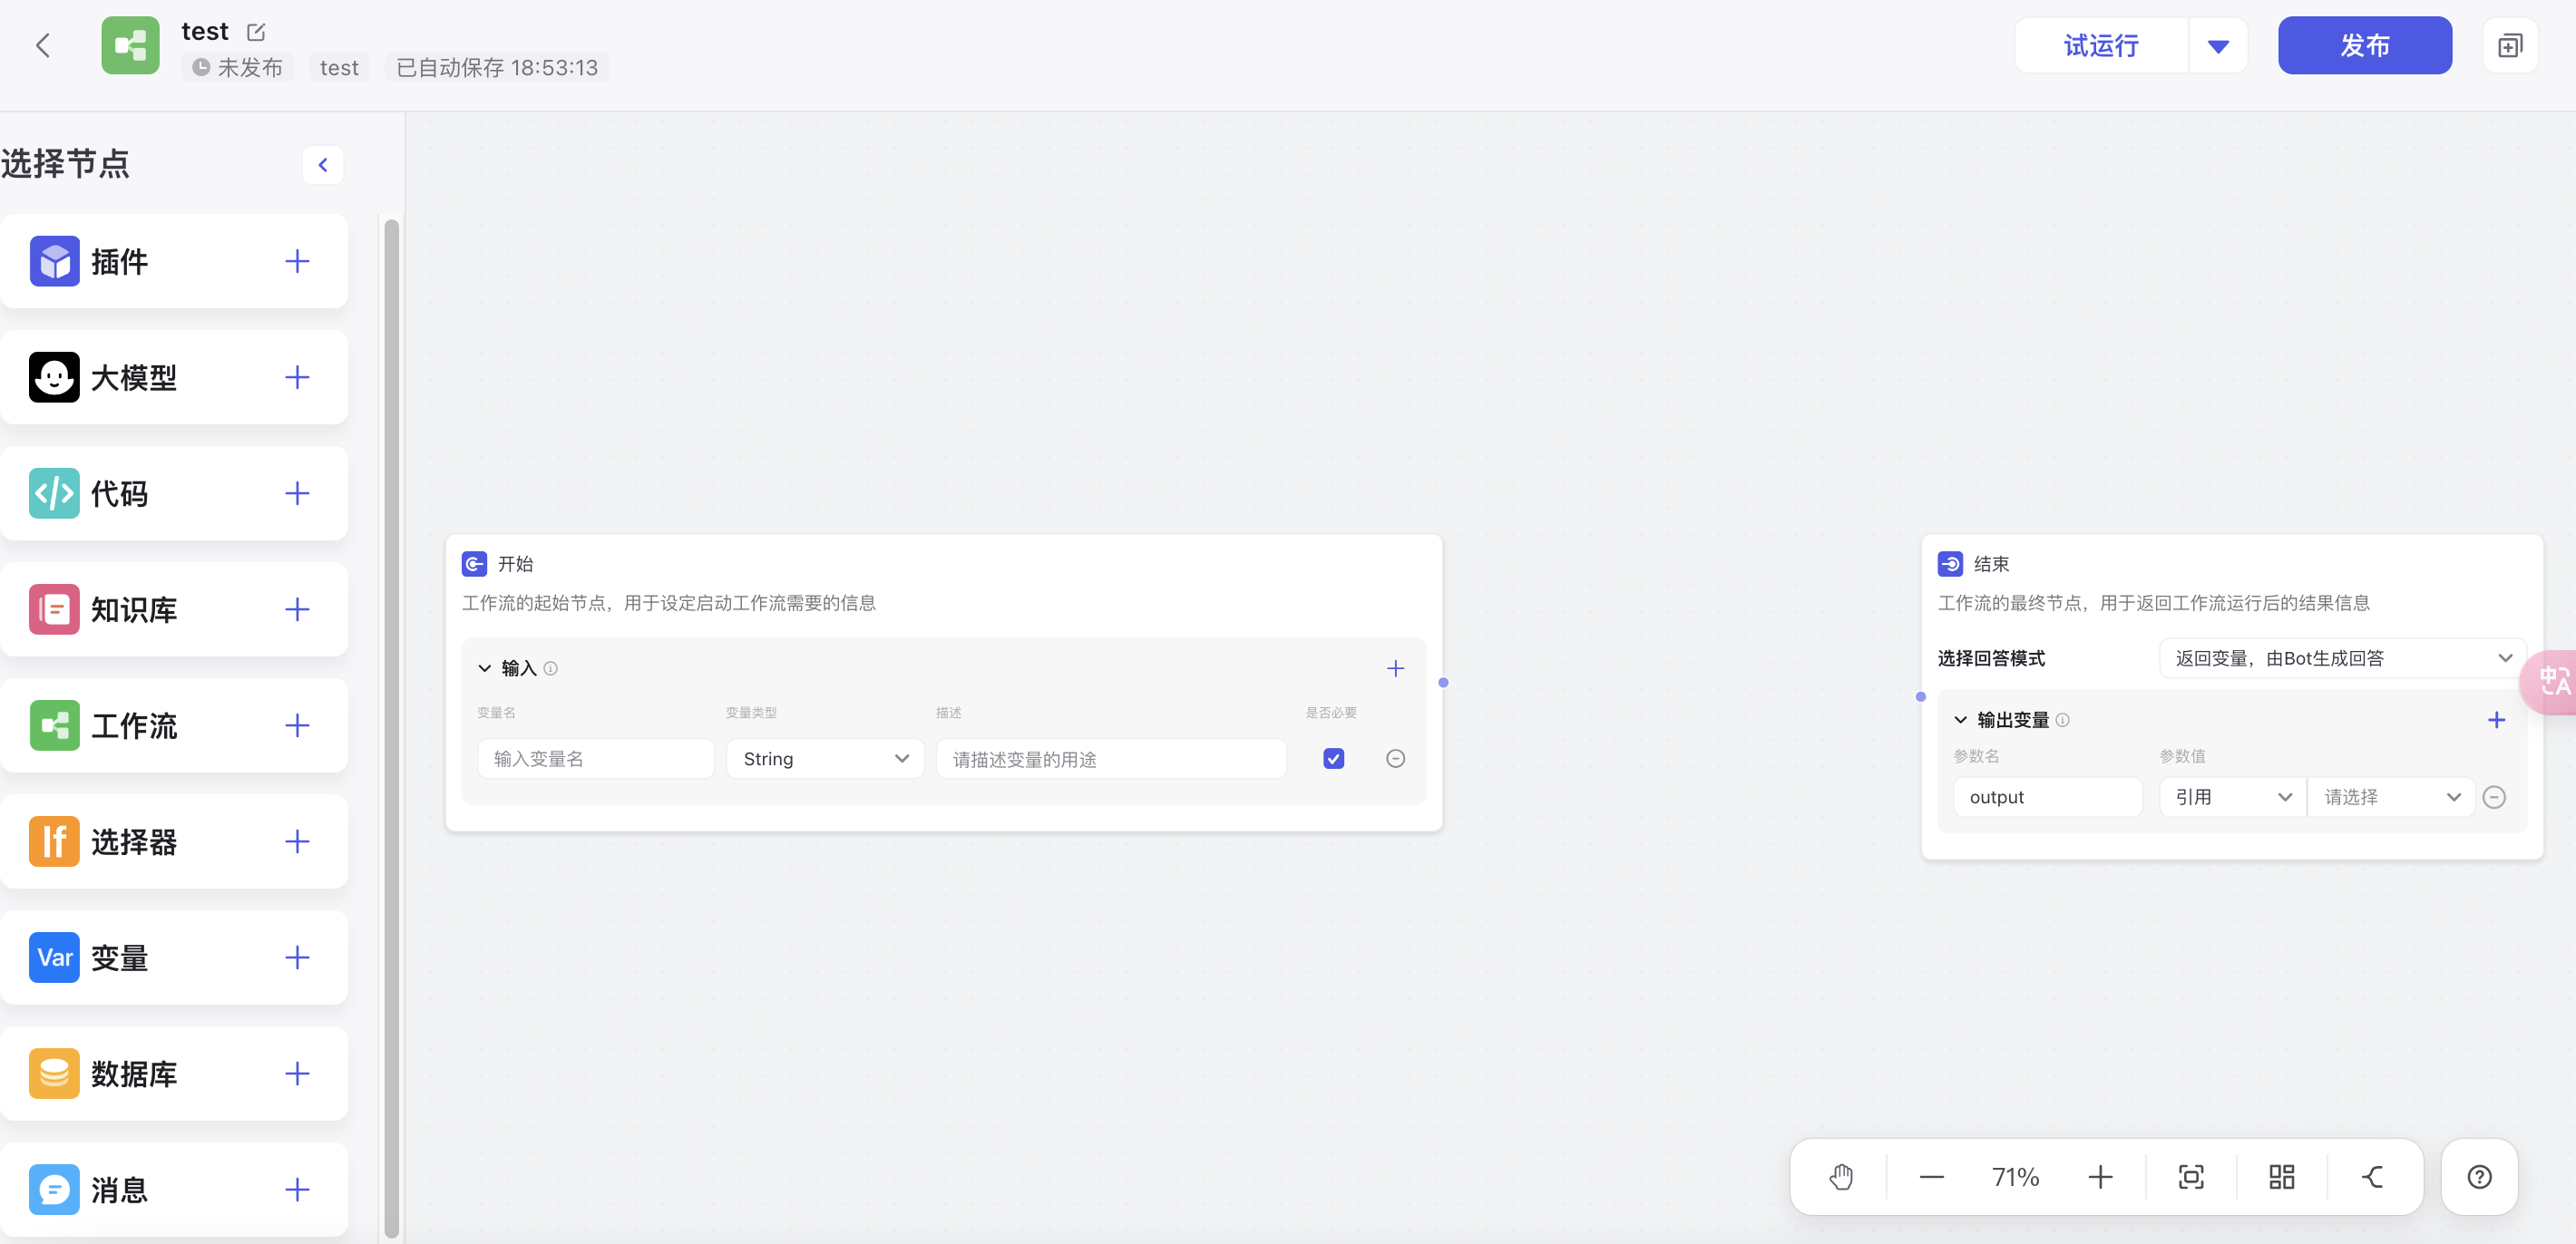The width and height of the screenshot is (2576, 1244).
Task: Add a 知识库 knowledge node
Action: pyautogui.click(x=297, y=609)
